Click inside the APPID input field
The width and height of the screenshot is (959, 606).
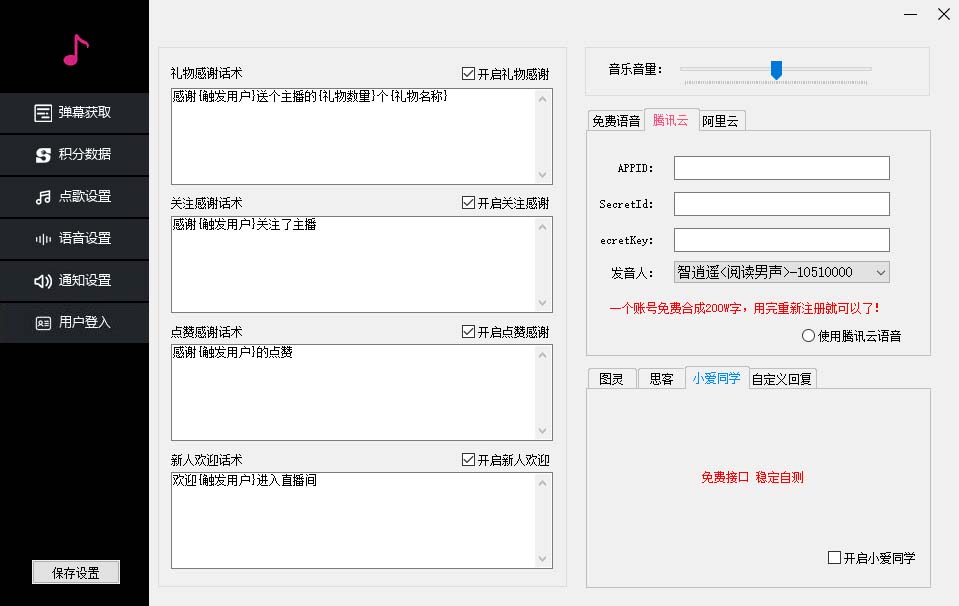coord(781,167)
